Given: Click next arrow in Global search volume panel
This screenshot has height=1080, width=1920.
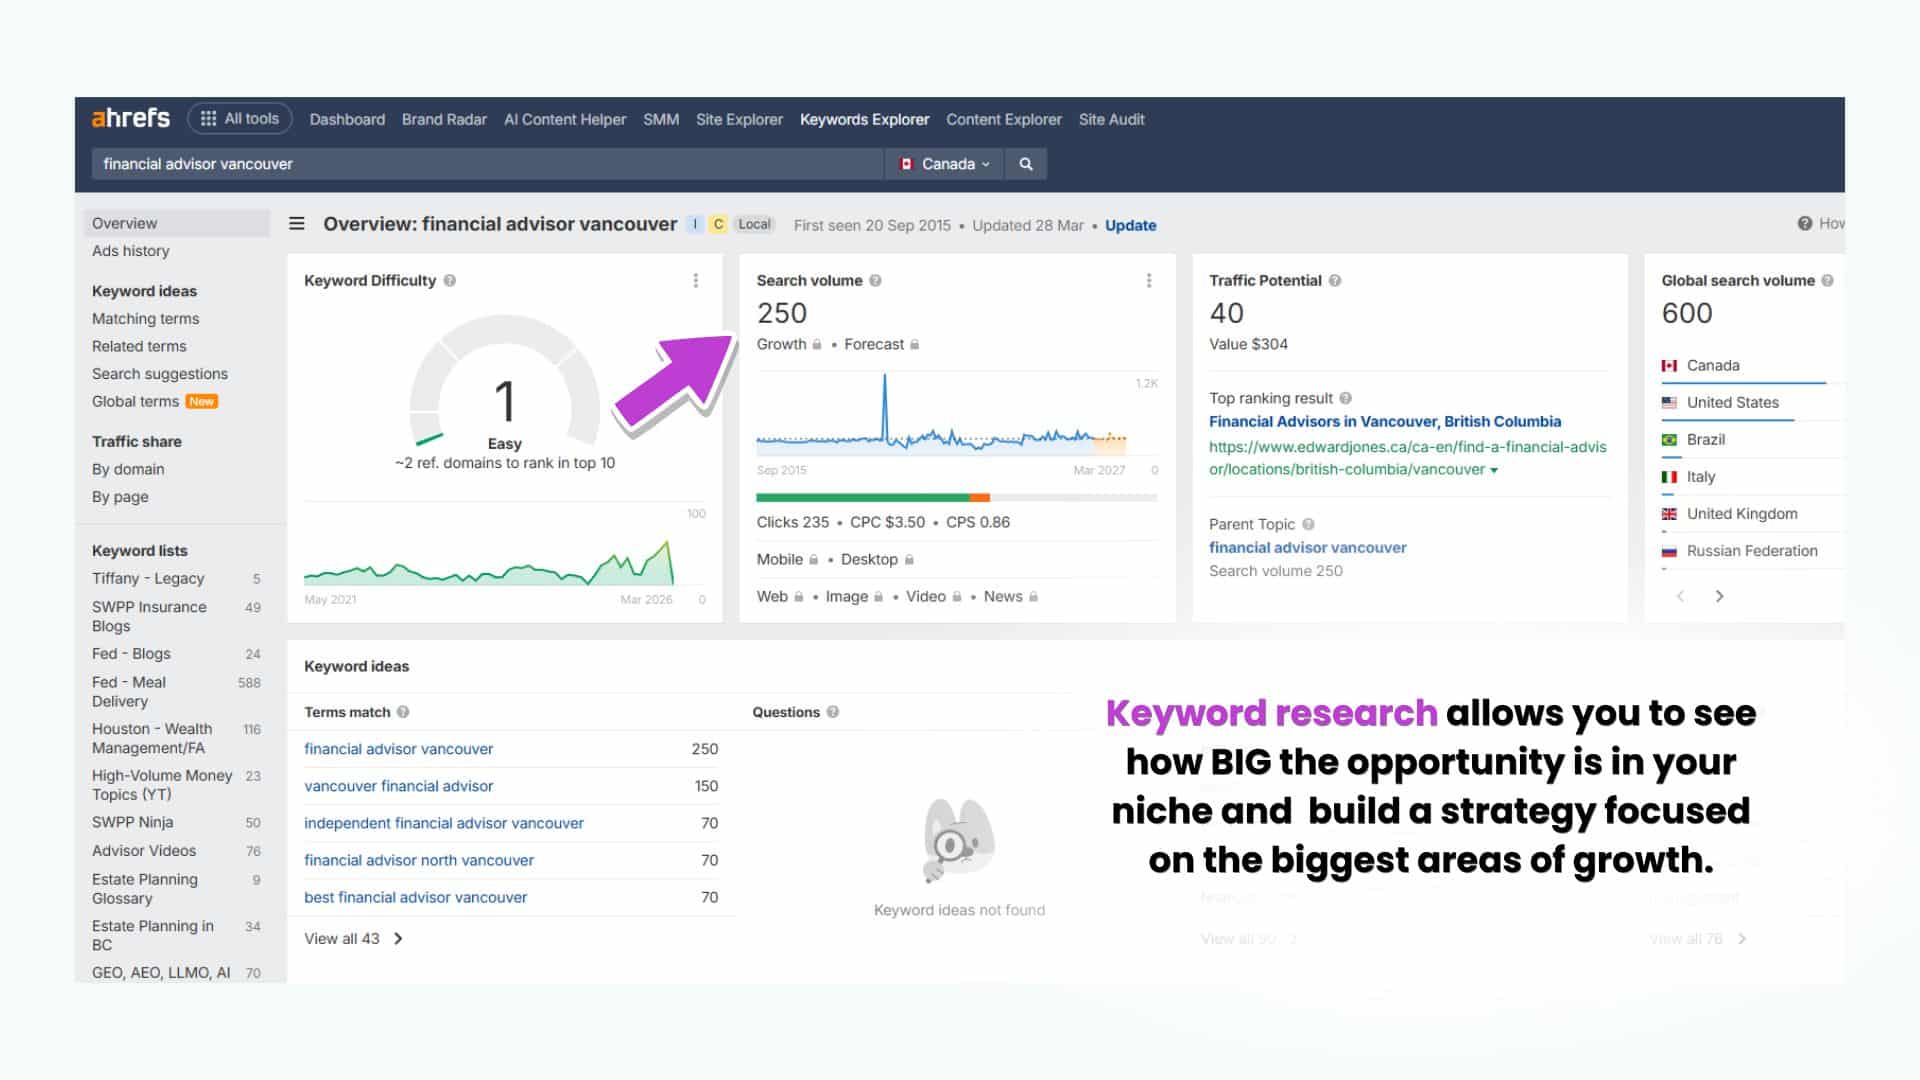Looking at the screenshot, I should 1720,596.
